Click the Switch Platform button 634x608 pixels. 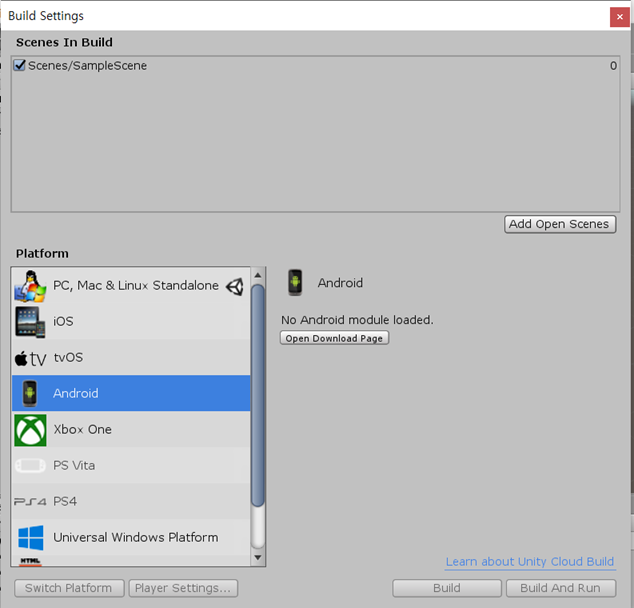(x=69, y=588)
